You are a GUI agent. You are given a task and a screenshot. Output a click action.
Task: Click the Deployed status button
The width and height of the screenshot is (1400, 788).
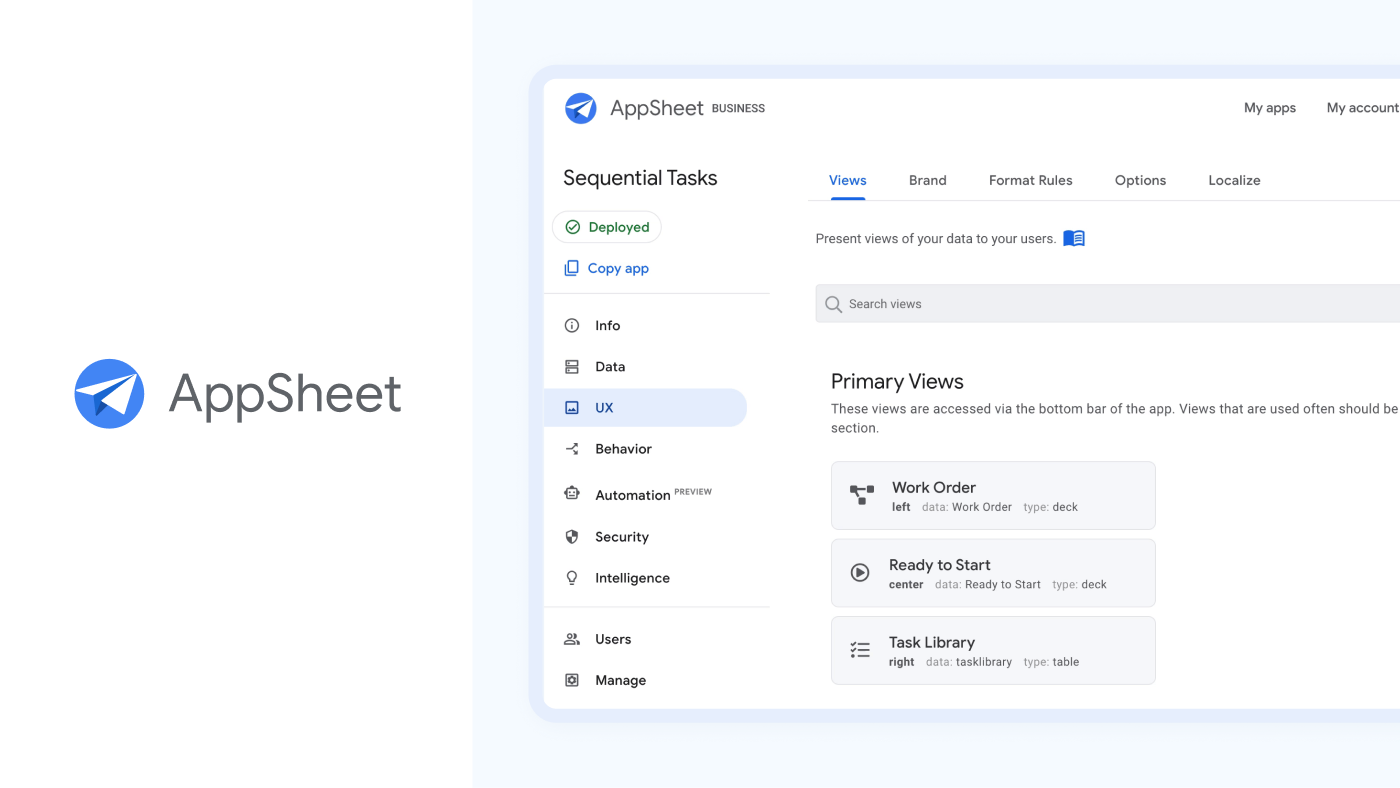607,227
